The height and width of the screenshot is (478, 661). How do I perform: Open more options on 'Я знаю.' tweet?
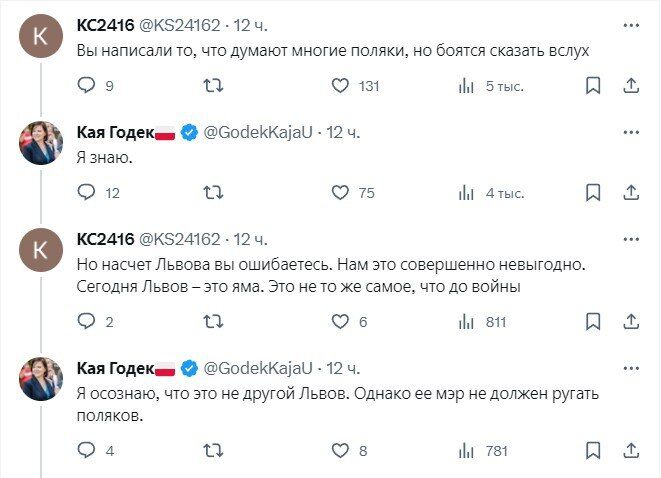click(x=632, y=132)
